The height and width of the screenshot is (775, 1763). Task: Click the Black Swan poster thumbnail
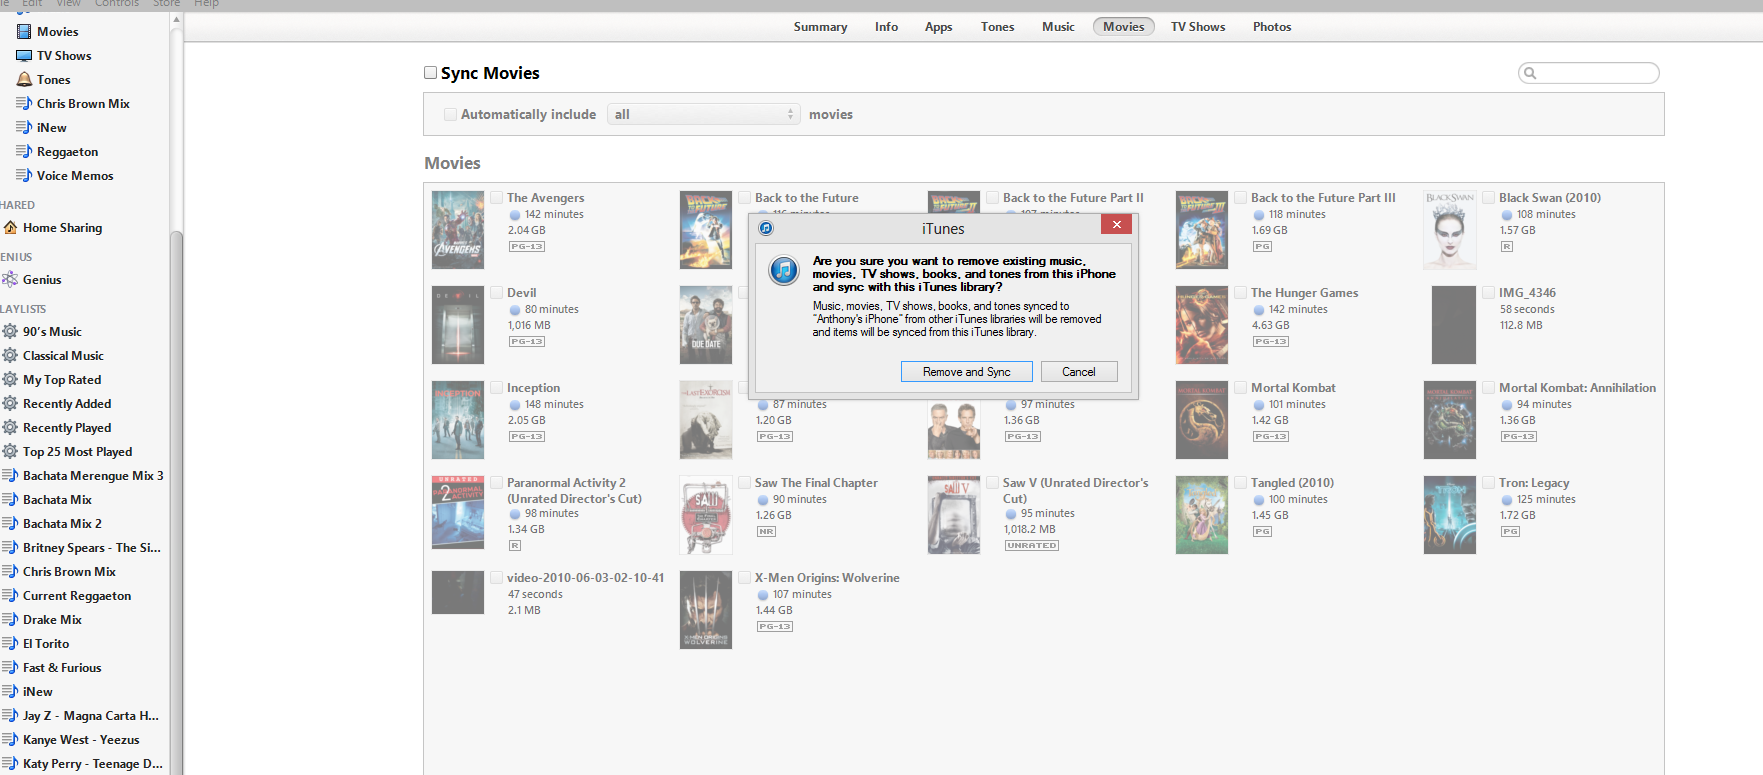pos(1450,230)
